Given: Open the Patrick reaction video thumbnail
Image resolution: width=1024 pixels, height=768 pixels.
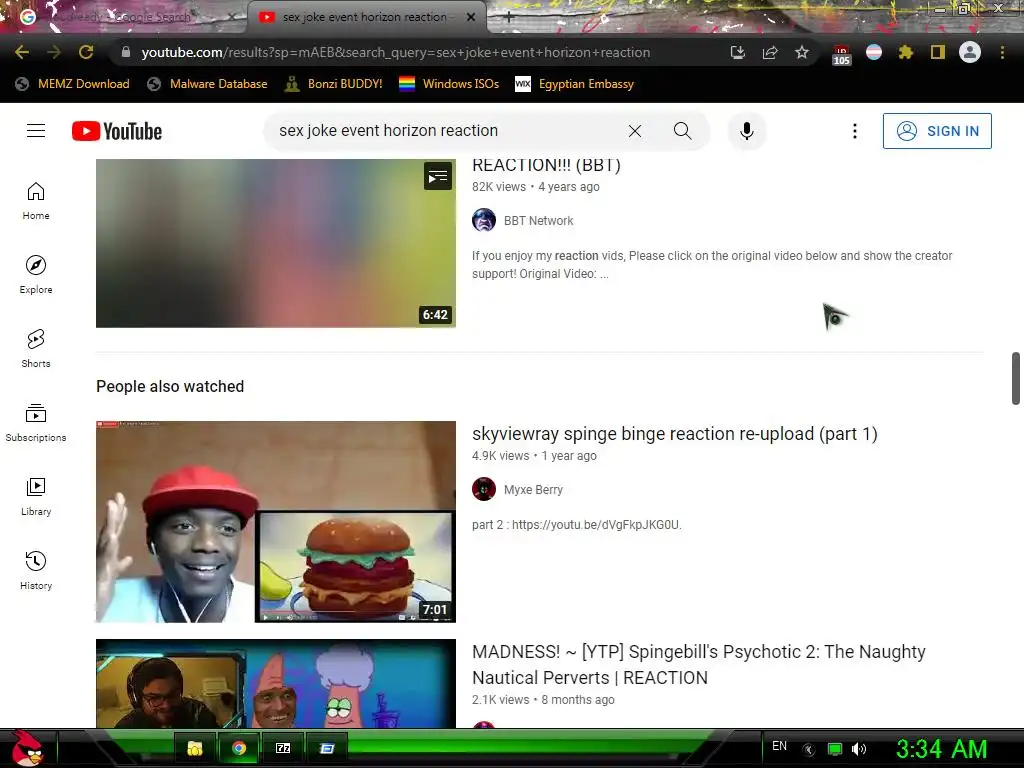Looking at the screenshot, I should pyautogui.click(x=276, y=683).
